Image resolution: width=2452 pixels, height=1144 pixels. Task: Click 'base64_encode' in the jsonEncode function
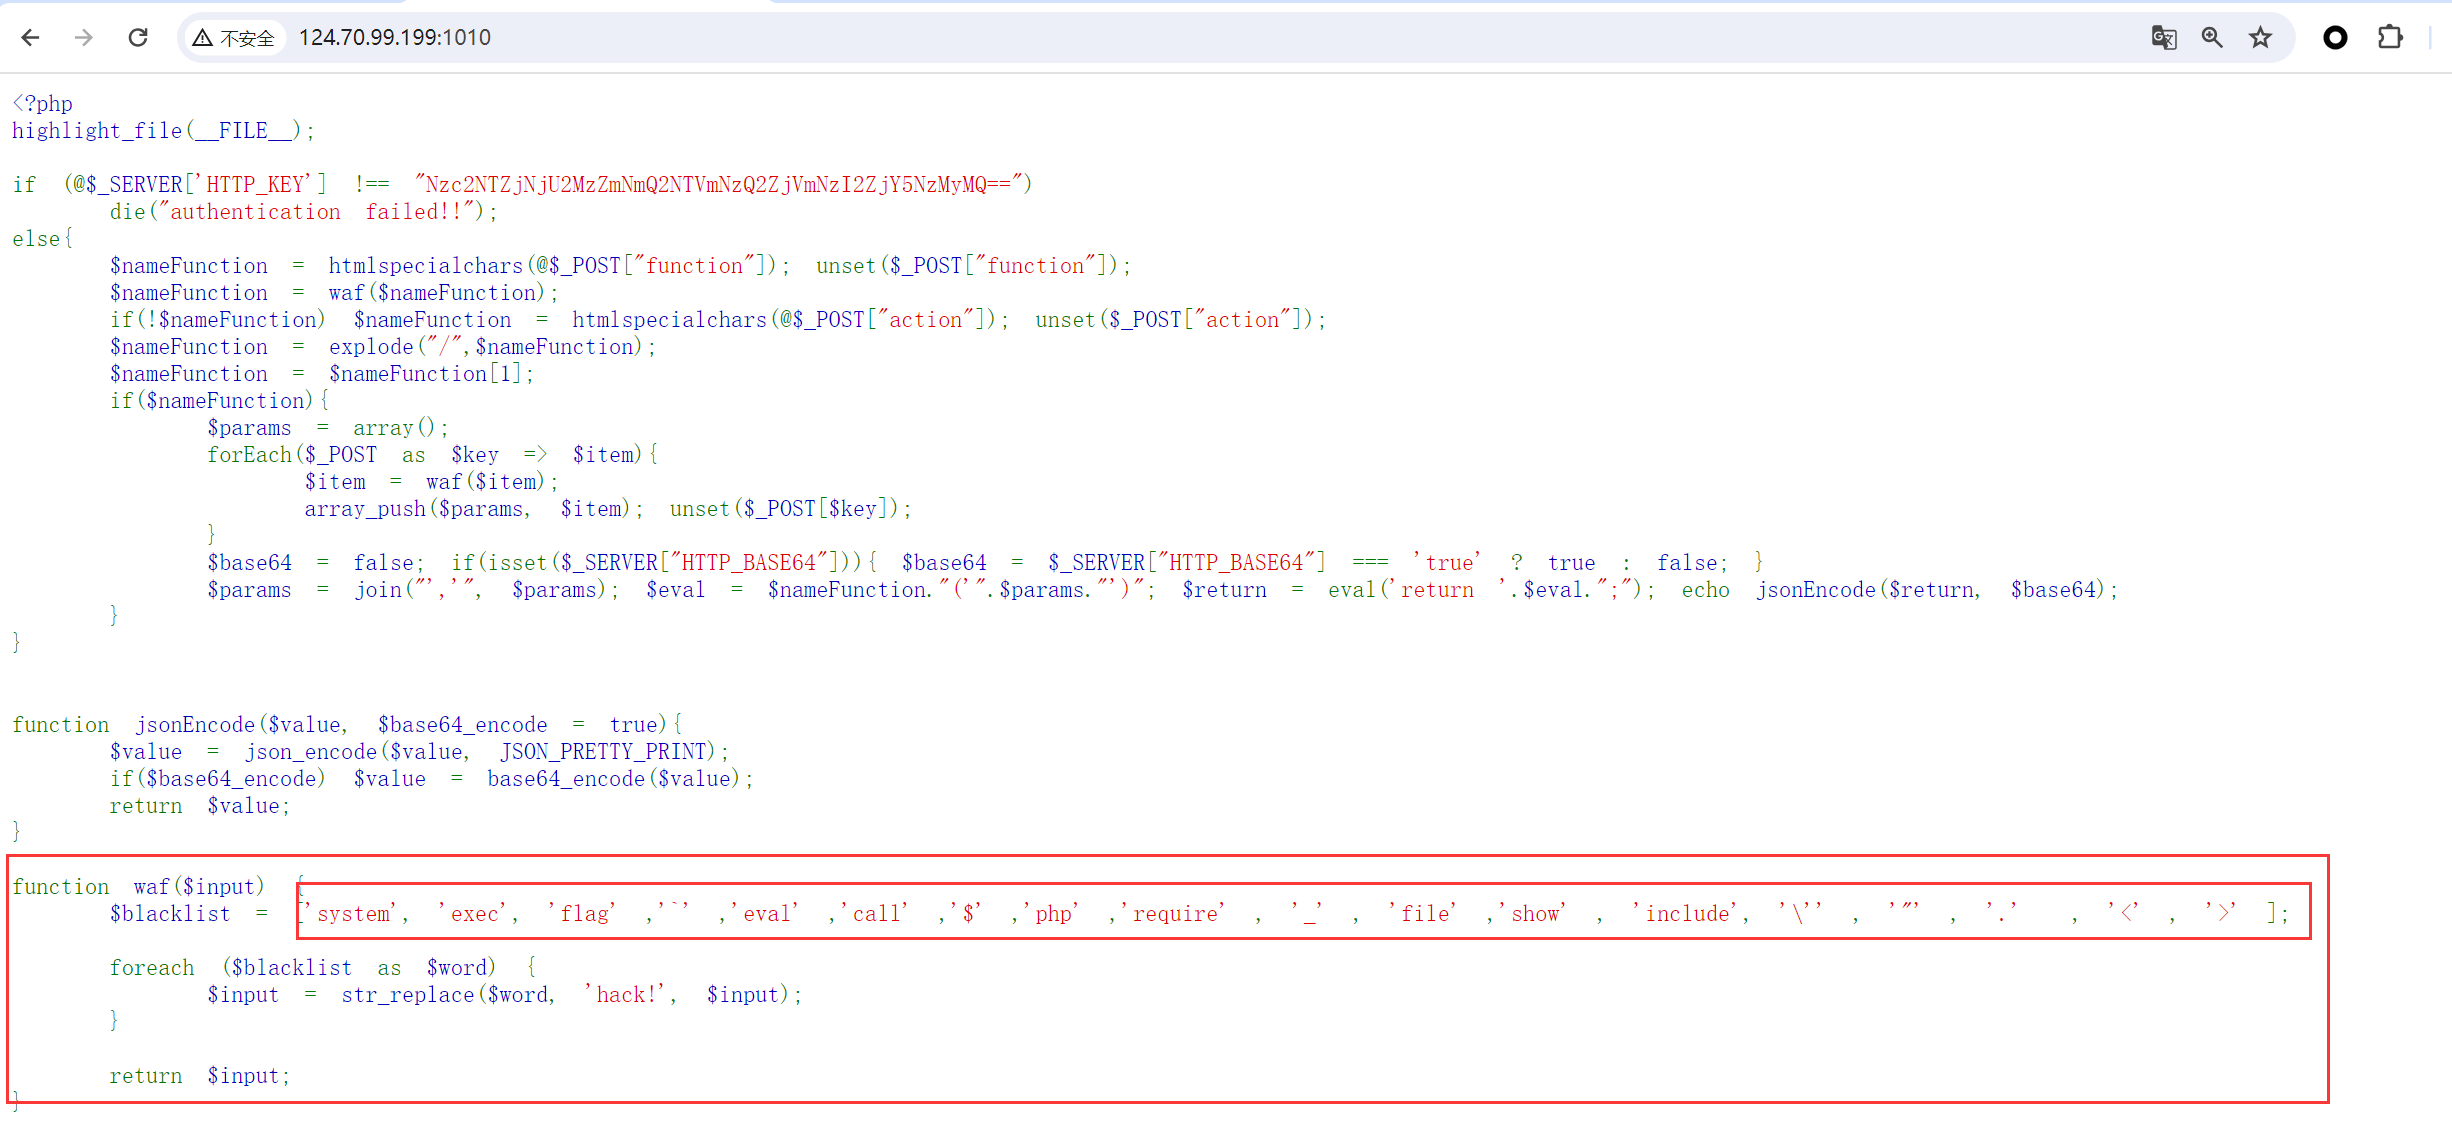pyautogui.click(x=566, y=779)
